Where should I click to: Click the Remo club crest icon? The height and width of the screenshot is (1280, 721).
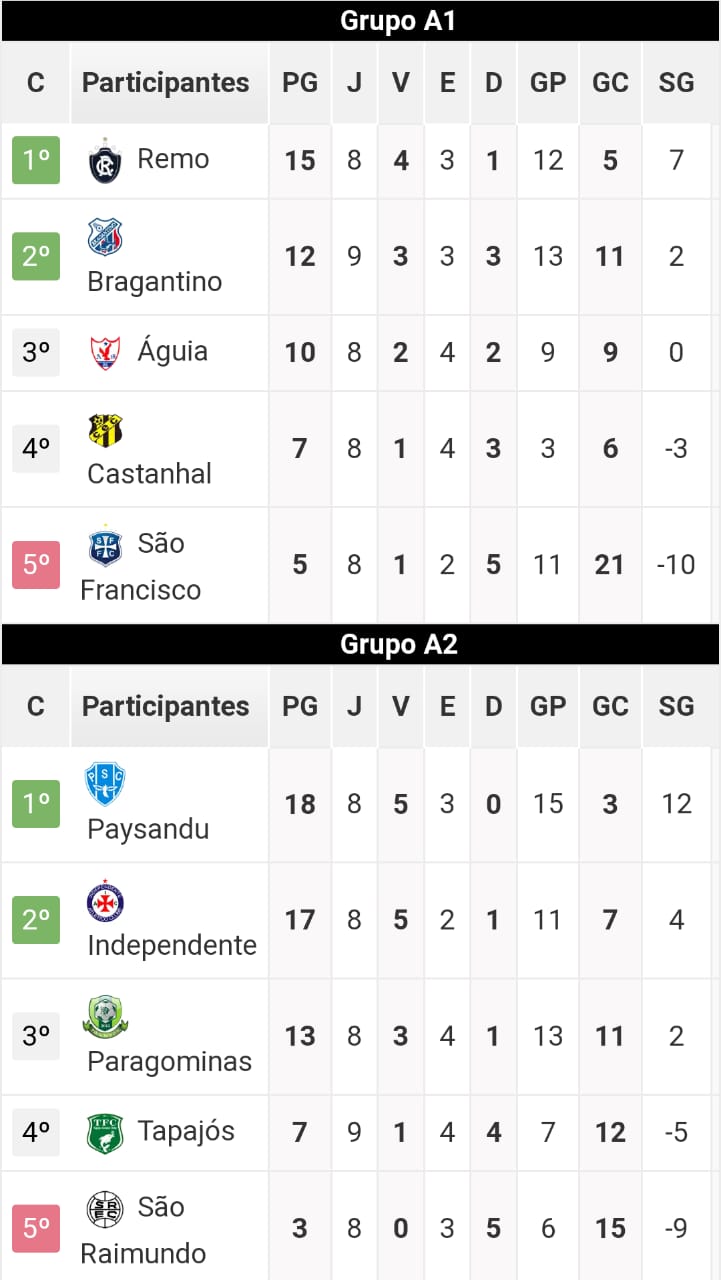105,160
